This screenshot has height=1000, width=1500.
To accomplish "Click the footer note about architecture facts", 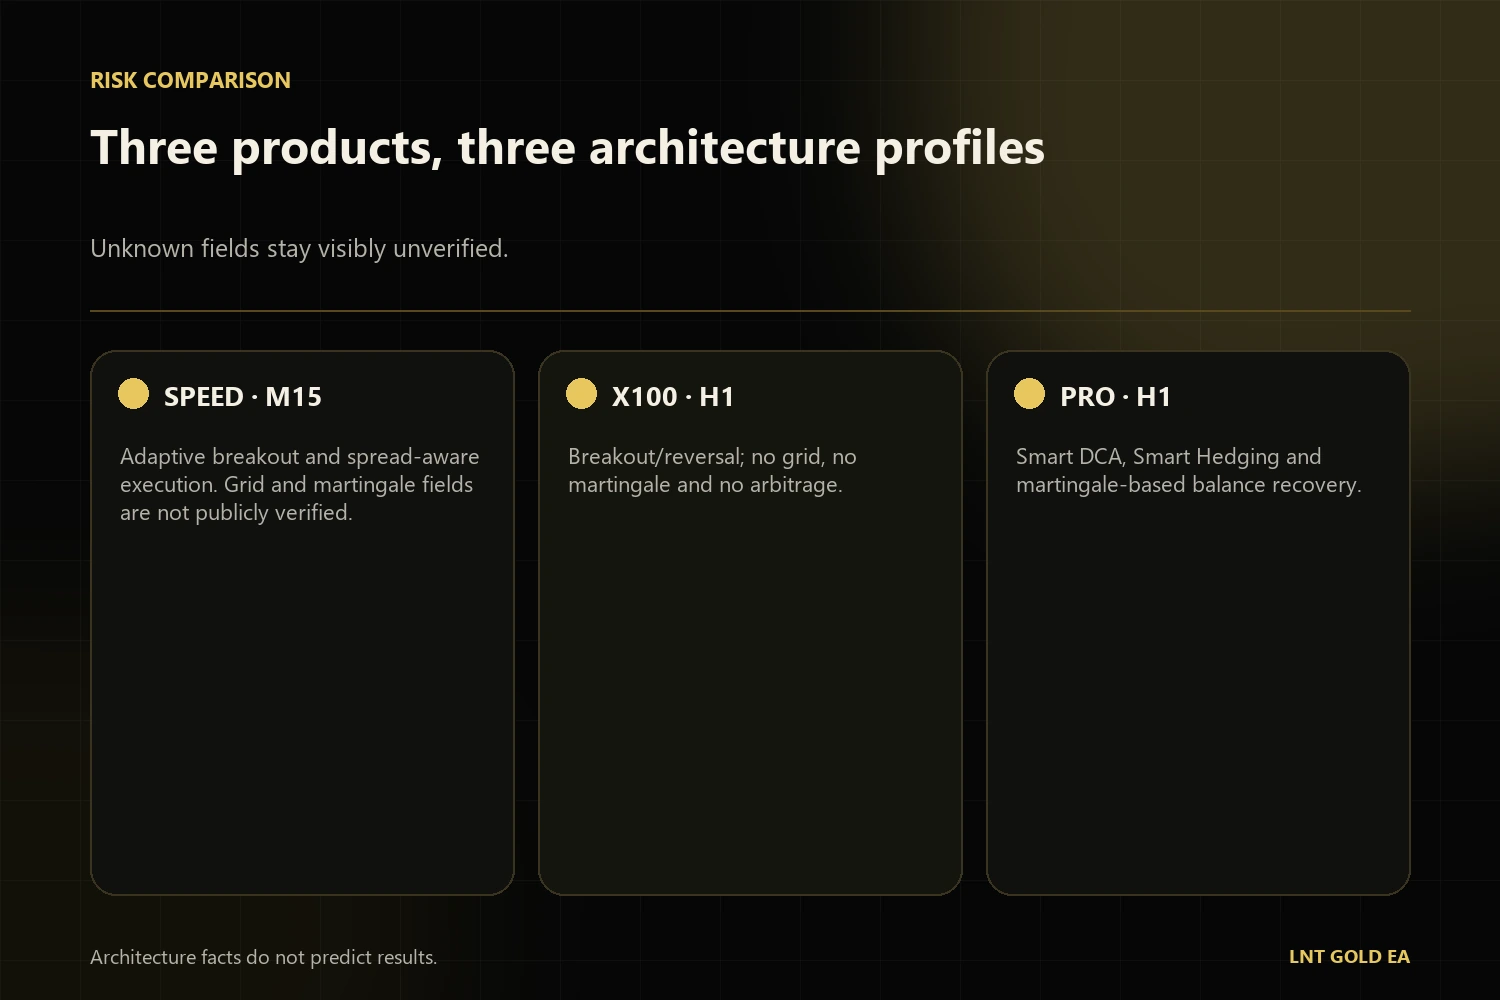I will [263, 957].
